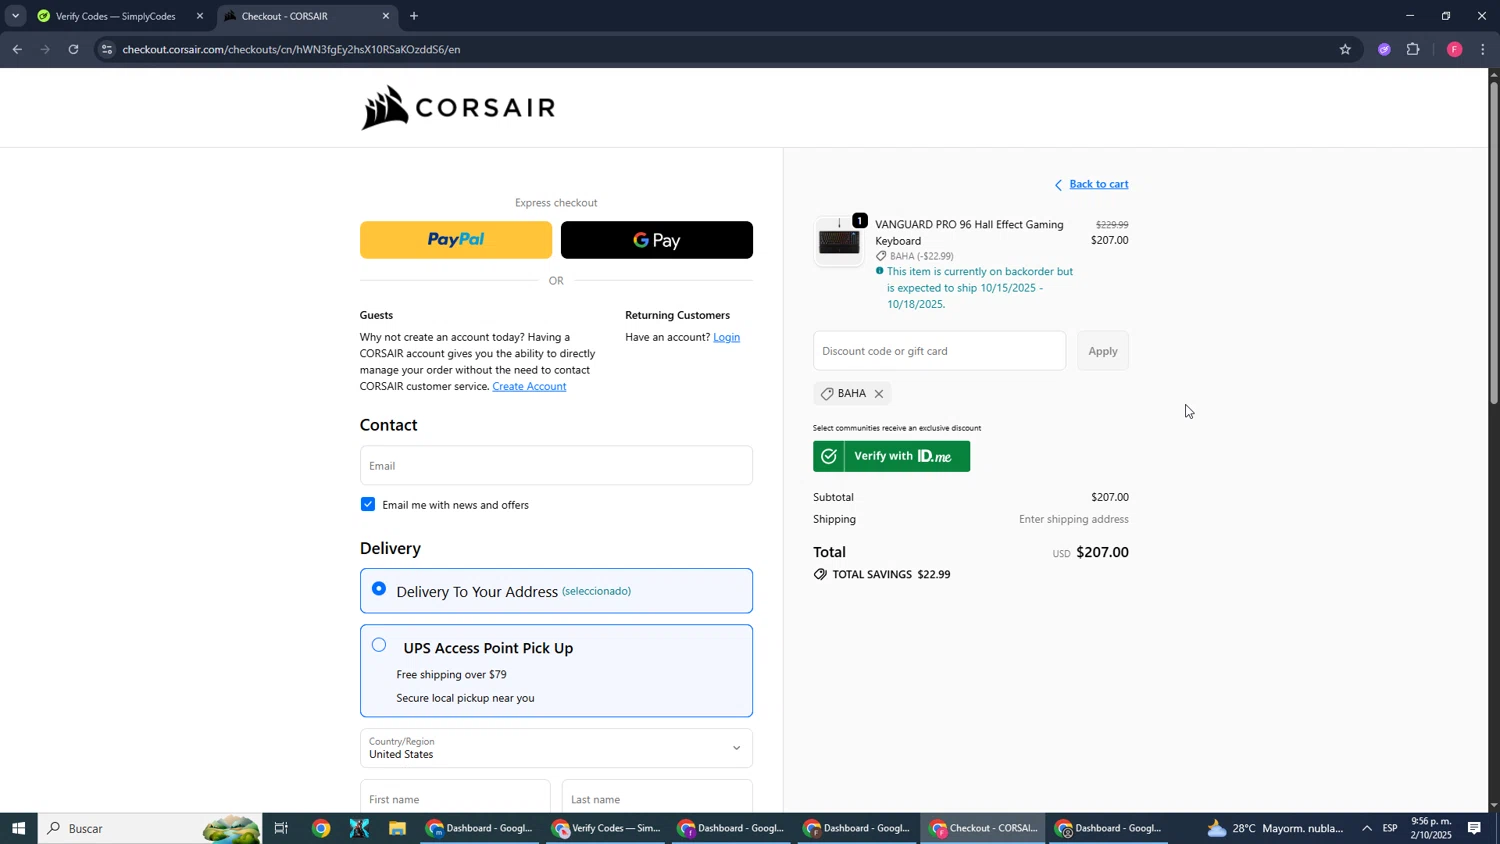Uncheck Email me with news and offers
This screenshot has height=844, width=1500.
click(x=368, y=504)
